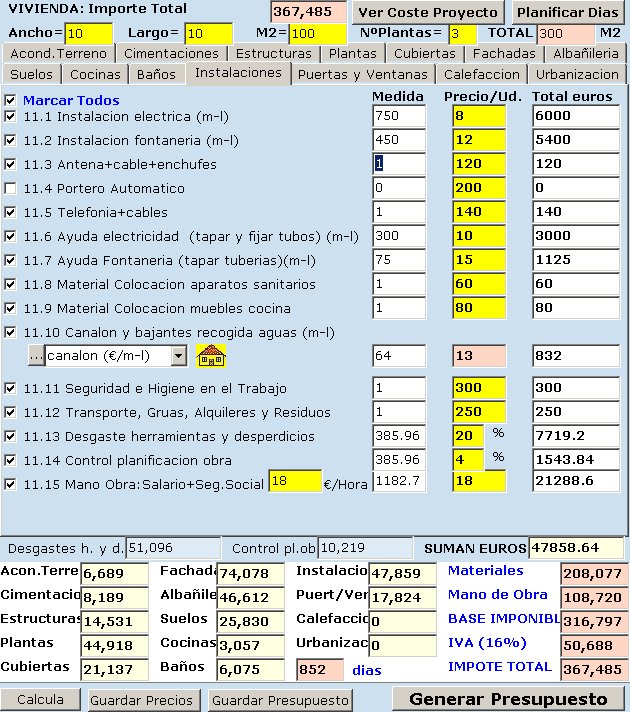Screen dimensions: 630x712
Task: Click Guardar Presupuesto button
Action: click(280, 700)
